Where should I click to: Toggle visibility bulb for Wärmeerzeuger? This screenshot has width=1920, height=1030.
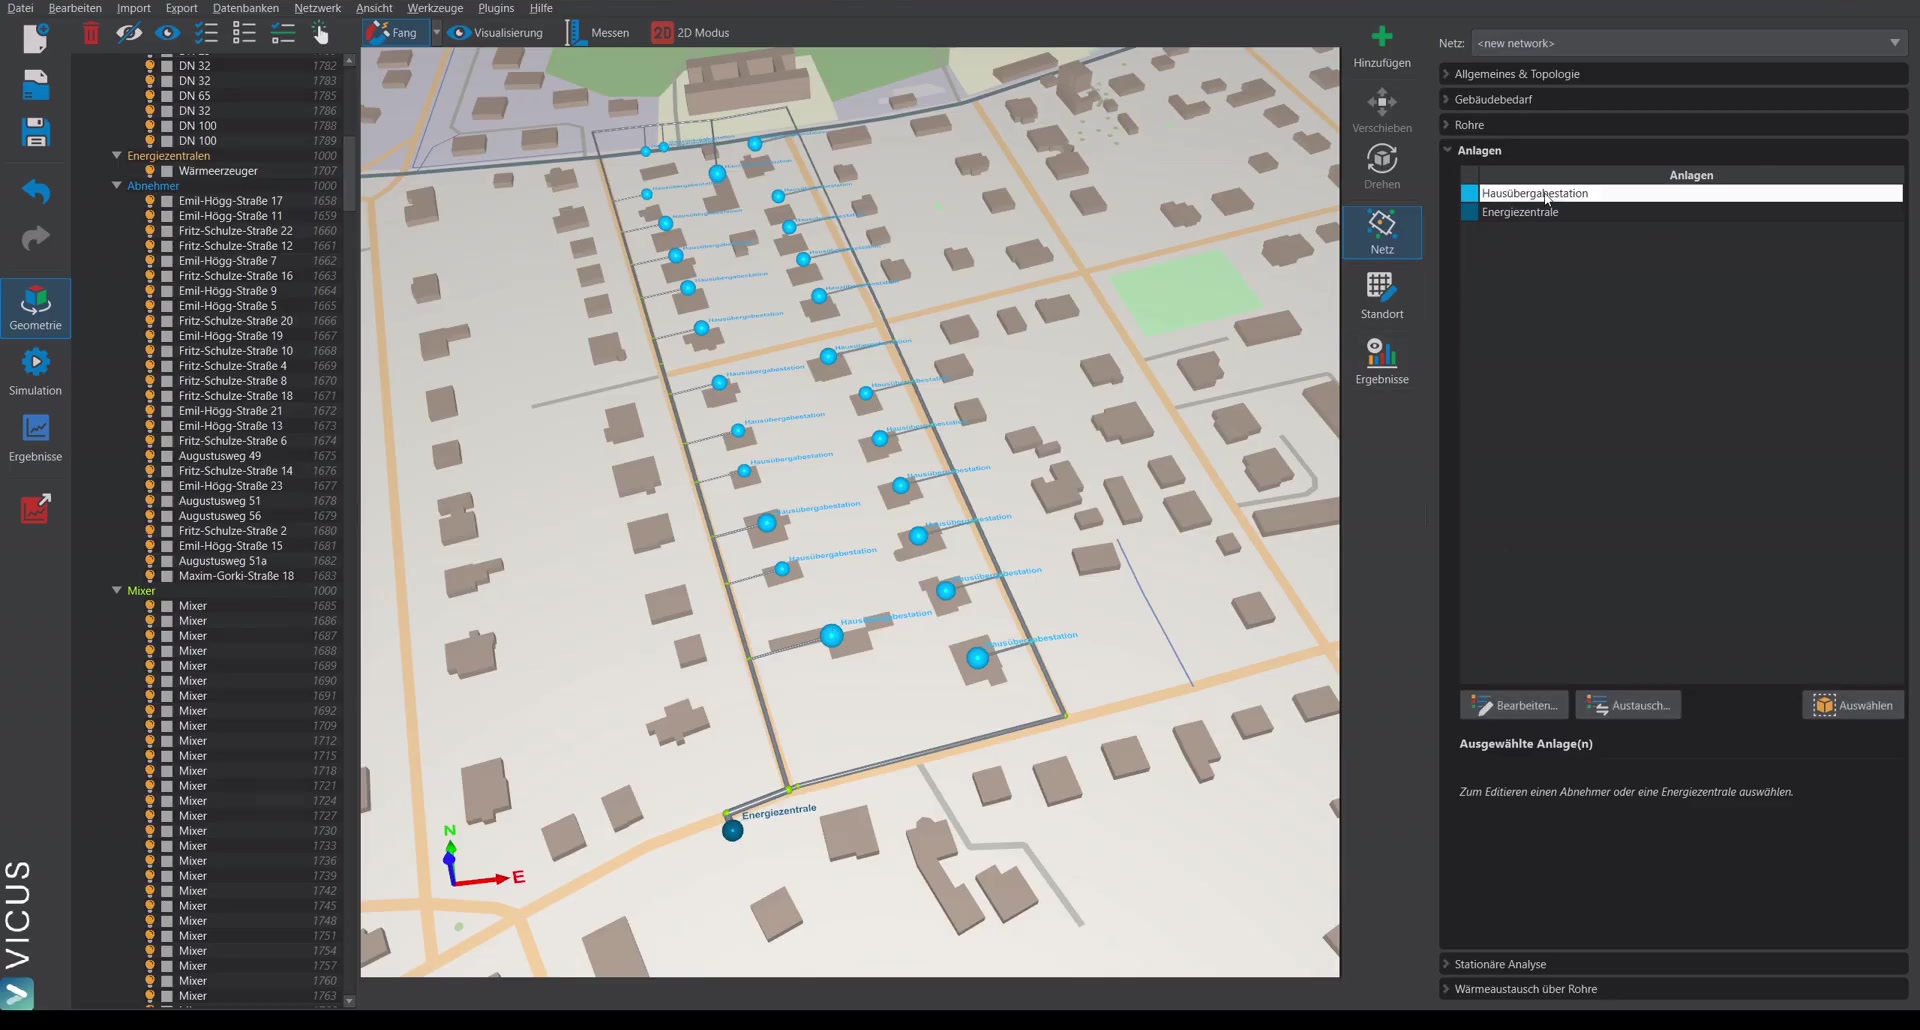(150, 171)
